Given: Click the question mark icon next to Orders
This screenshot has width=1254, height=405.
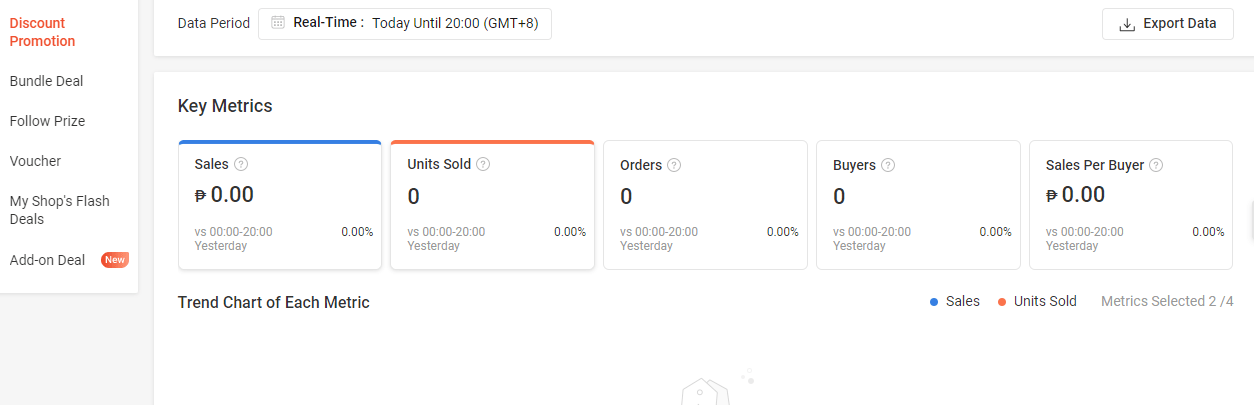Looking at the screenshot, I should tap(674, 165).
